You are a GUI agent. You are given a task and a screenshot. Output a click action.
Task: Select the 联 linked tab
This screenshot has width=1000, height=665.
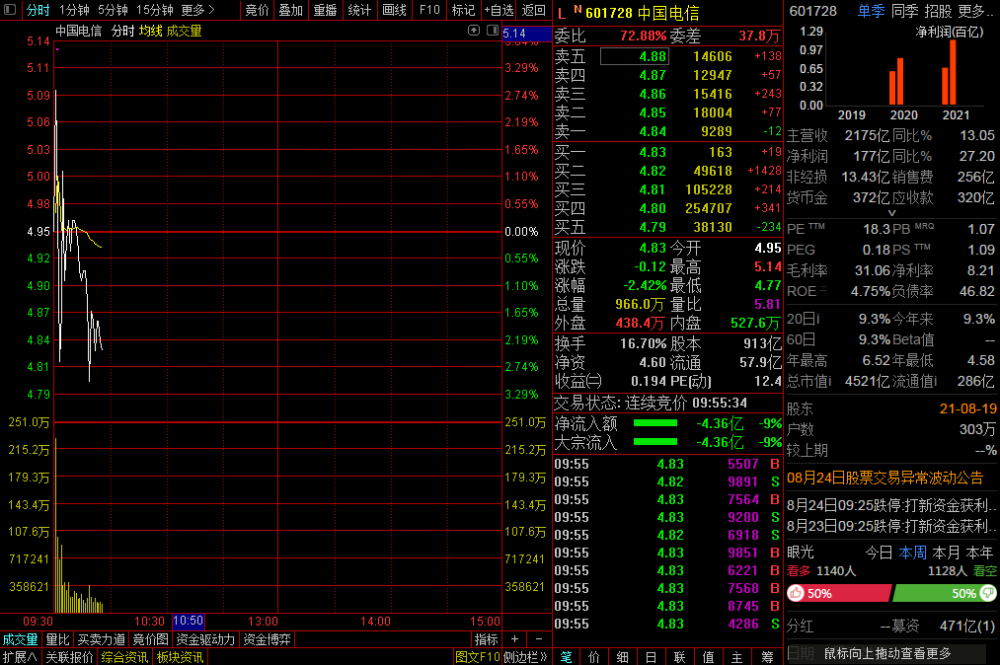[x=679, y=657]
